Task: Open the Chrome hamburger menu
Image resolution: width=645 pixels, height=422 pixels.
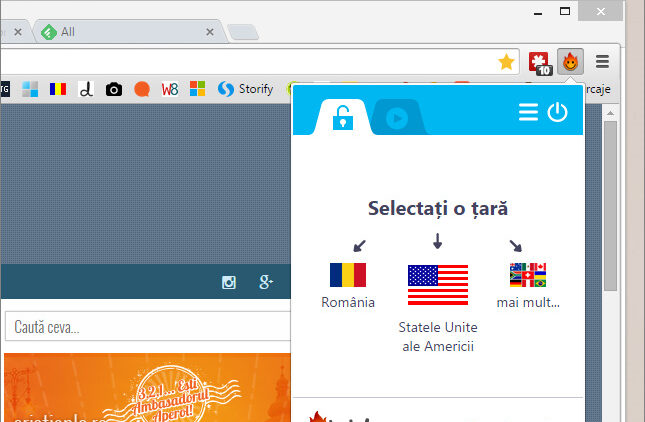Action: coord(602,61)
